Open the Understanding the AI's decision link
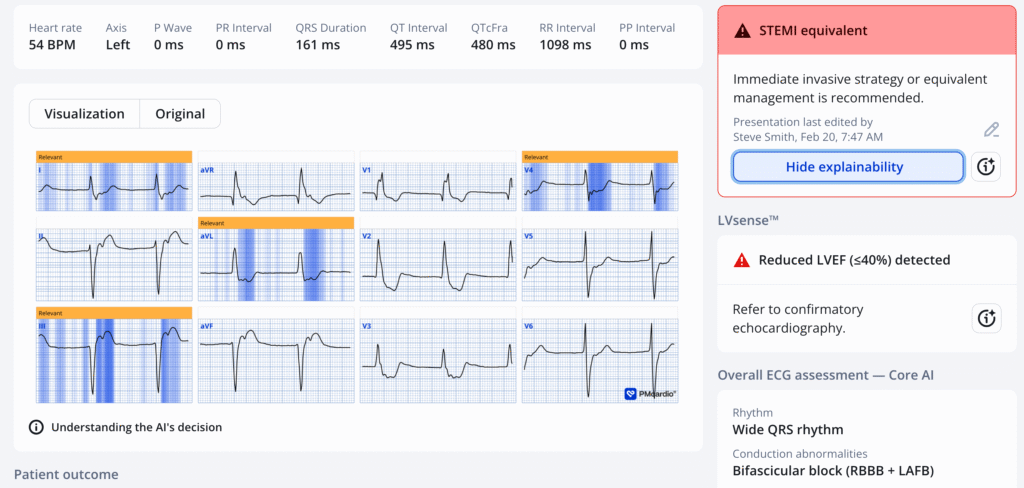The height and width of the screenshot is (488, 1024). pyautogui.click(x=136, y=427)
